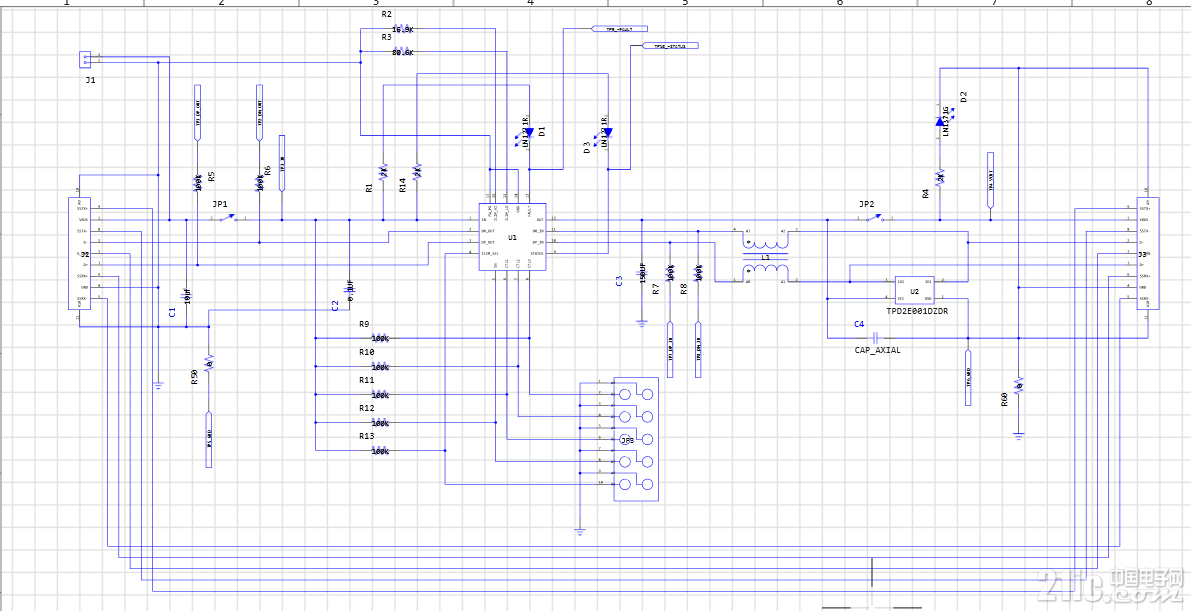Select the R1 2K resistor symbol
Screen dimensions: 1191x611
383,171
